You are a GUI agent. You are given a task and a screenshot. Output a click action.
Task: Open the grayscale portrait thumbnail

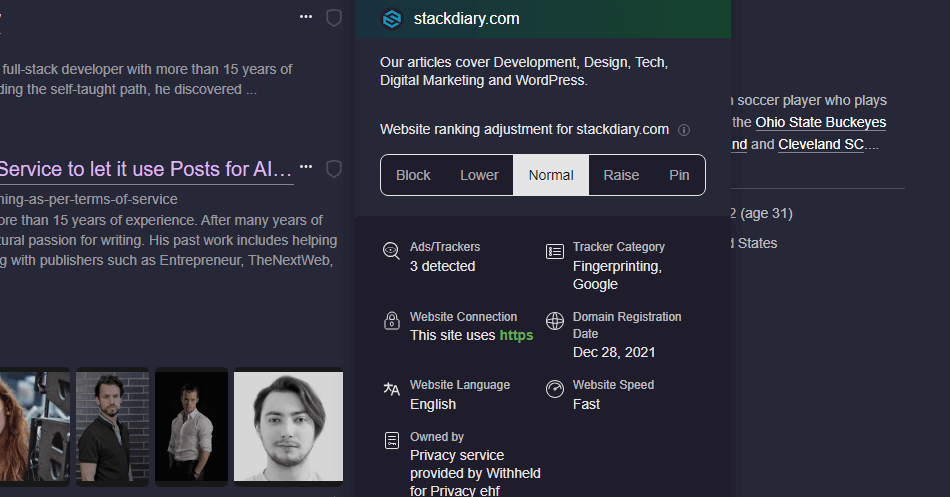tap(288, 427)
